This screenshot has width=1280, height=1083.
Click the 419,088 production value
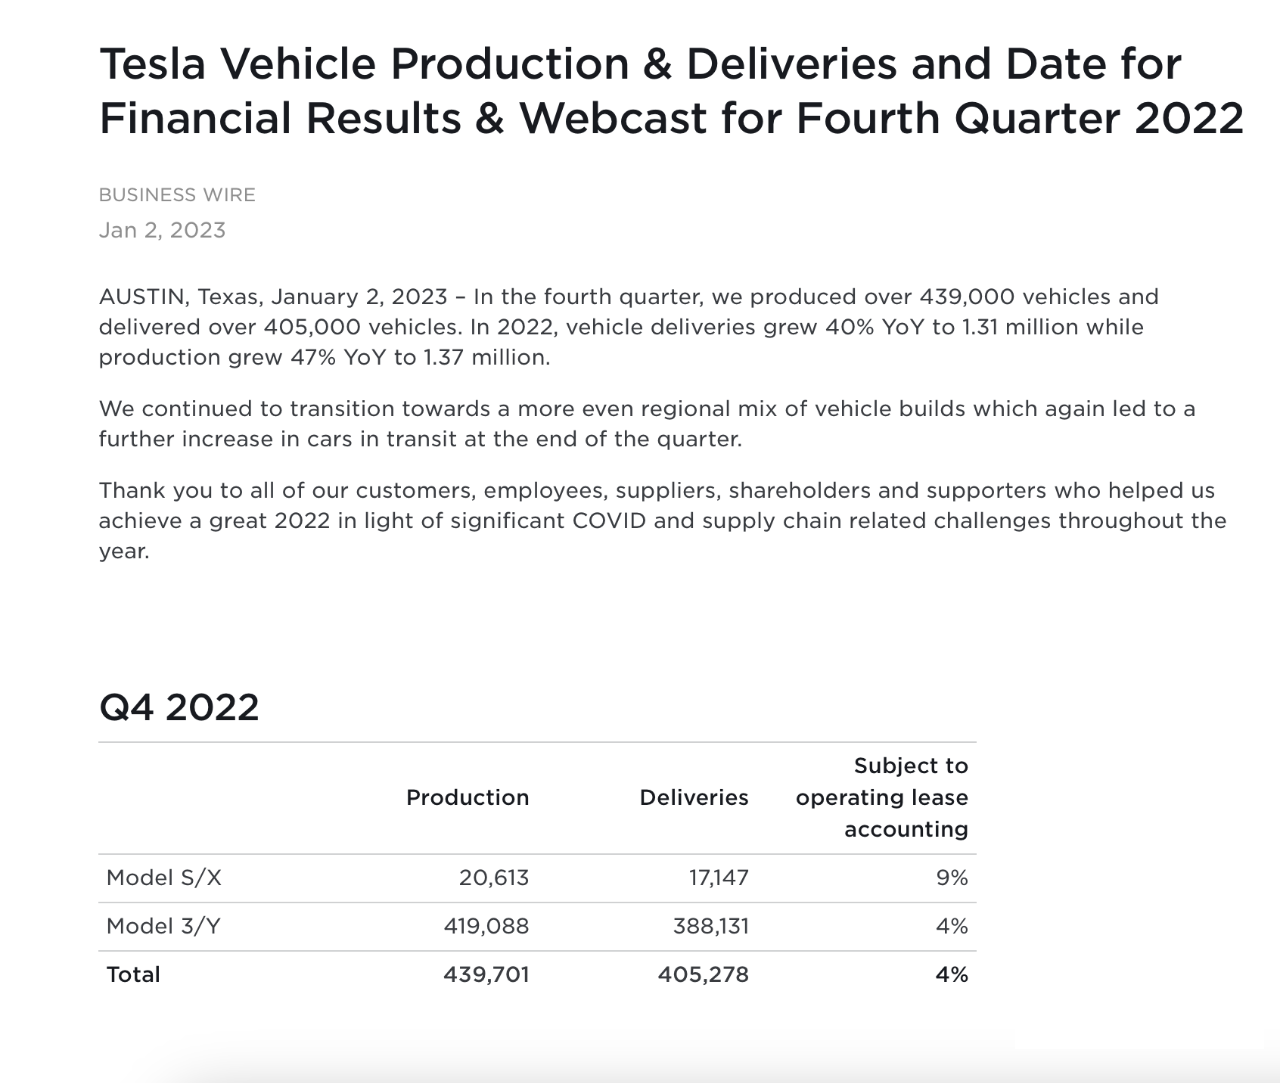click(x=486, y=926)
